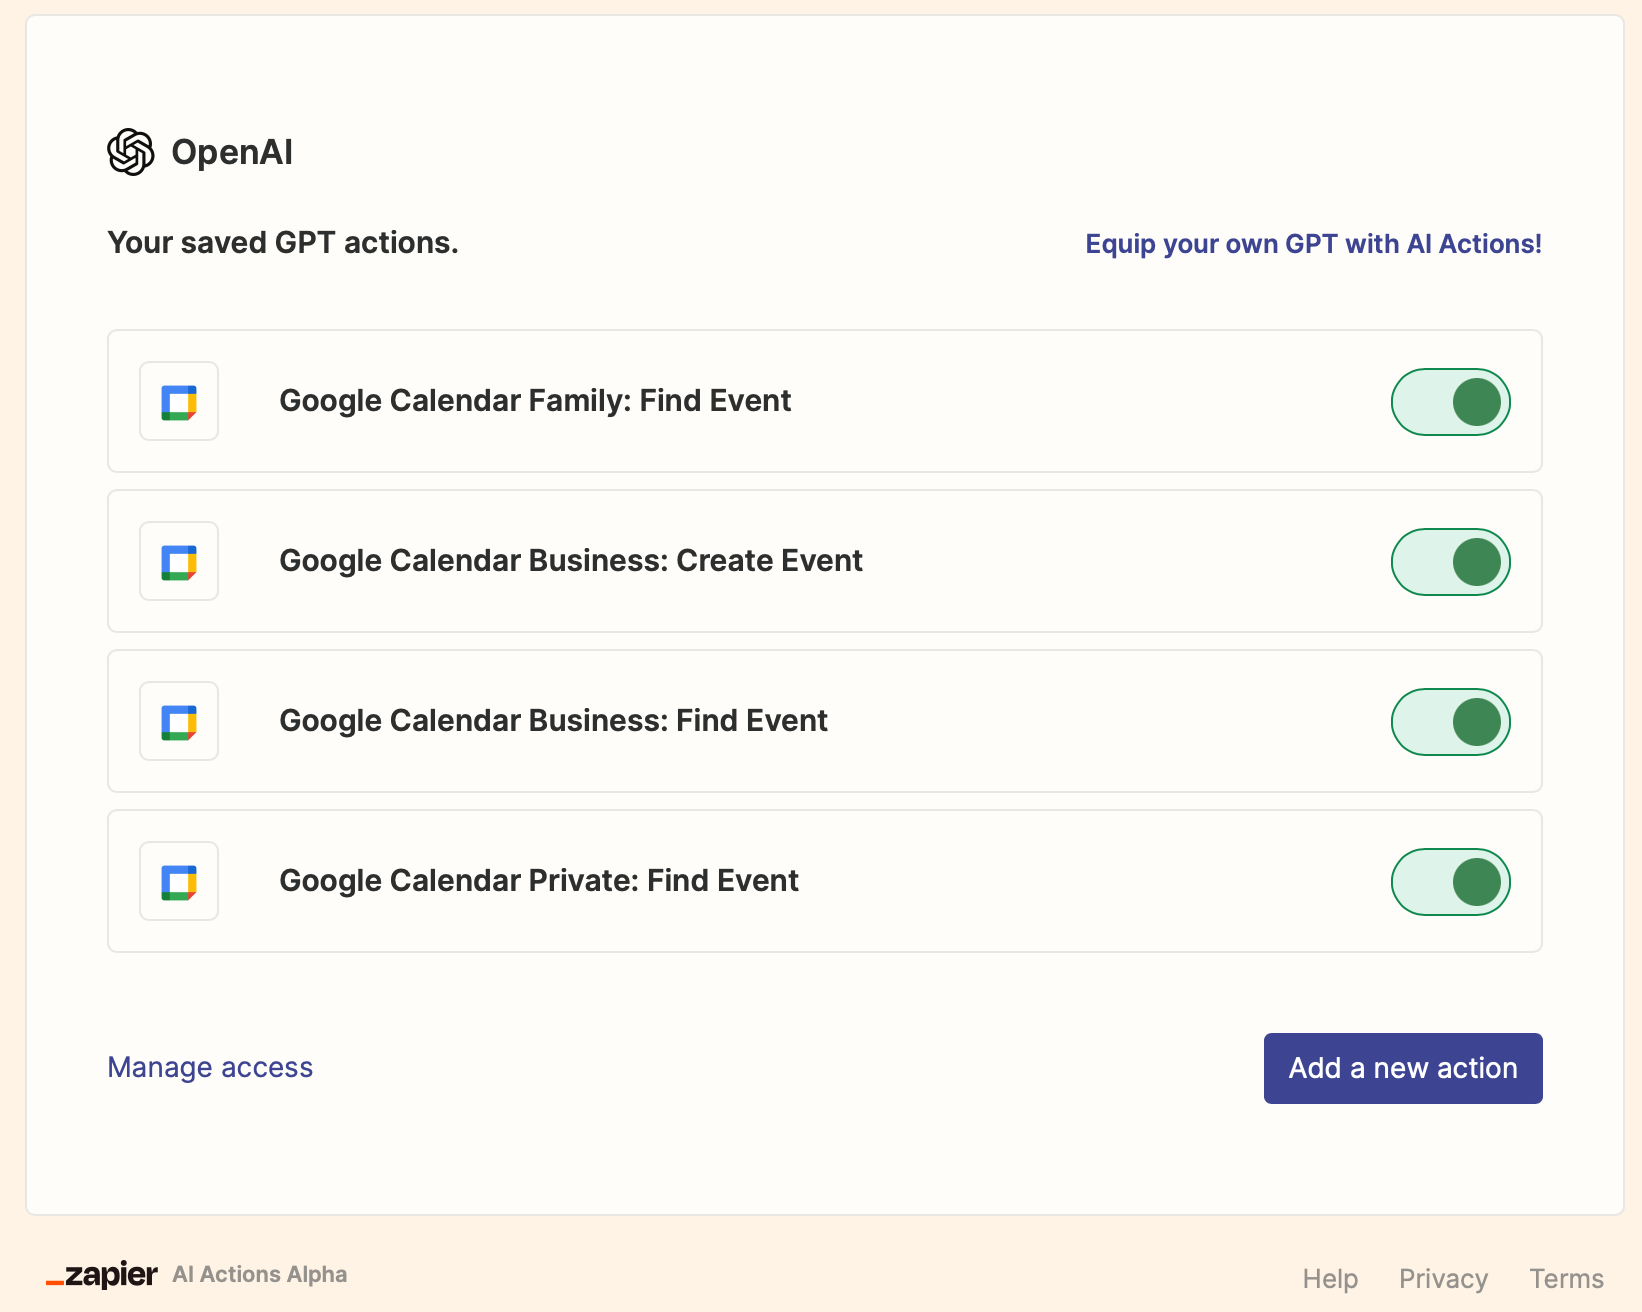The width and height of the screenshot is (1642, 1312).
Task: Click Google Calendar icon for Business Create Event
Action: pos(179,562)
